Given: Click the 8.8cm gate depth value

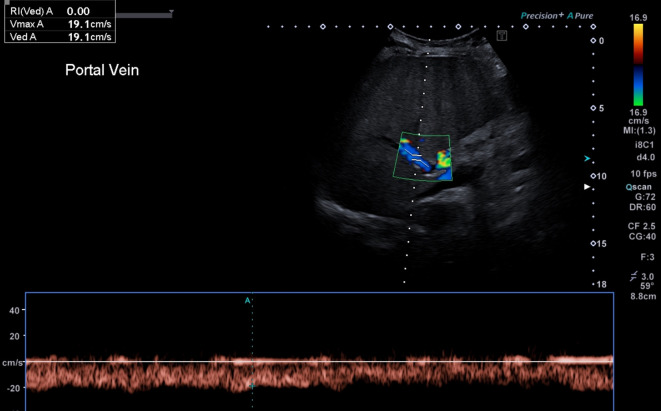Looking at the screenshot, I should pyautogui.click(x=643, y=296).
